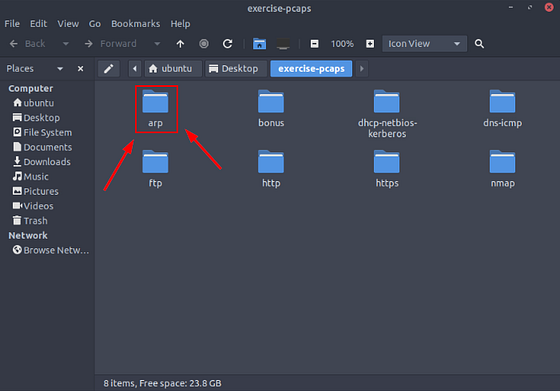The image size is (560, 391).
Task: Open Pictures in sidebar
Action: click(35, 191)
